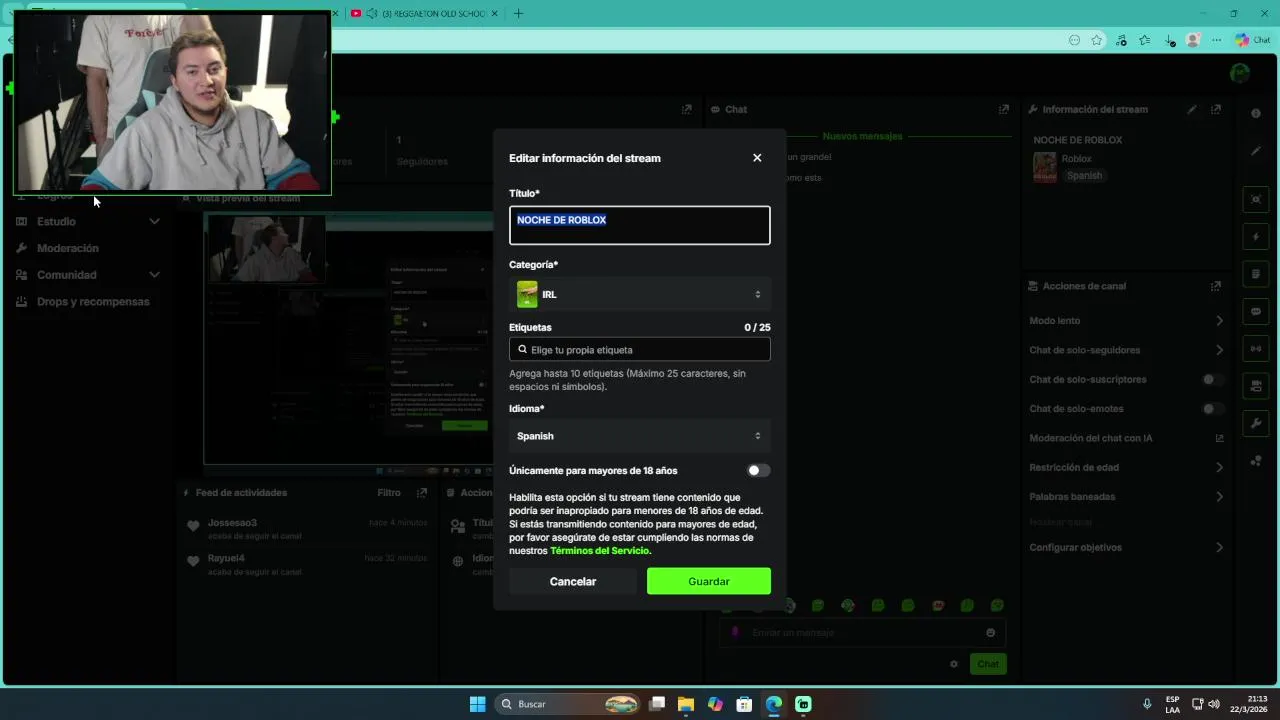Select Rayuel4 follow activity entry

(x=308, y=564)
